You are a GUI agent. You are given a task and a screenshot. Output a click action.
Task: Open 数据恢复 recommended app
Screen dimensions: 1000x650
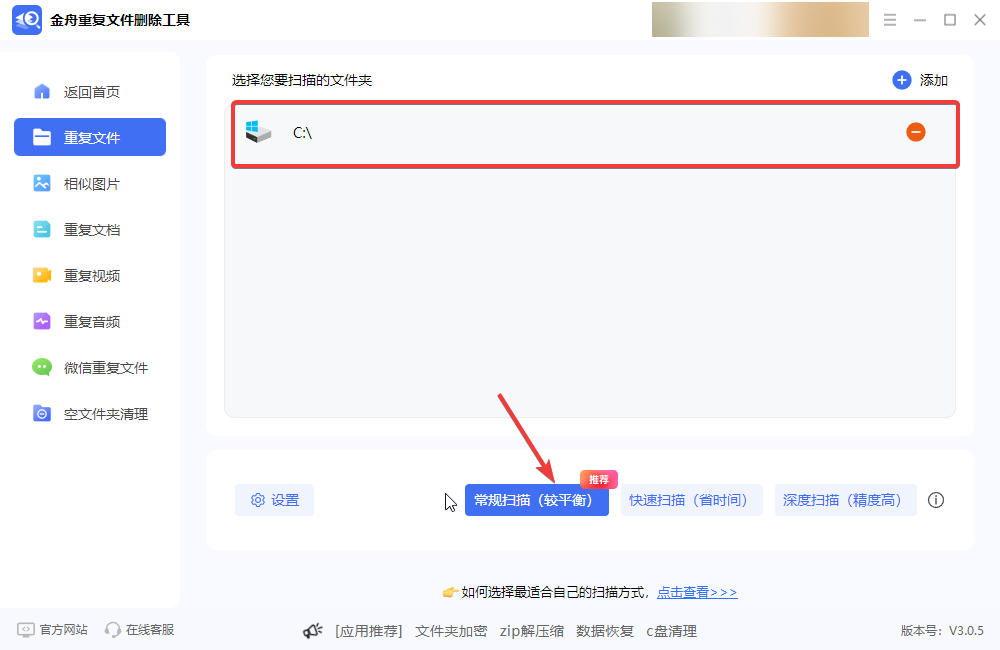[605, 631]
